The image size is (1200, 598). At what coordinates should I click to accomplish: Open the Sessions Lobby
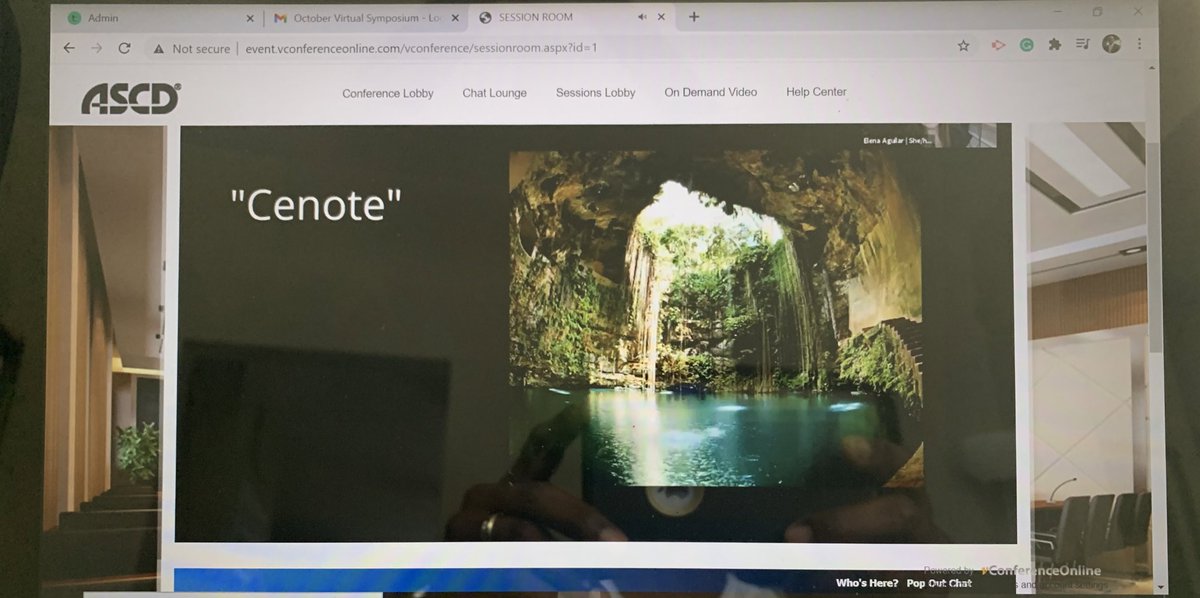coord(595,92)
